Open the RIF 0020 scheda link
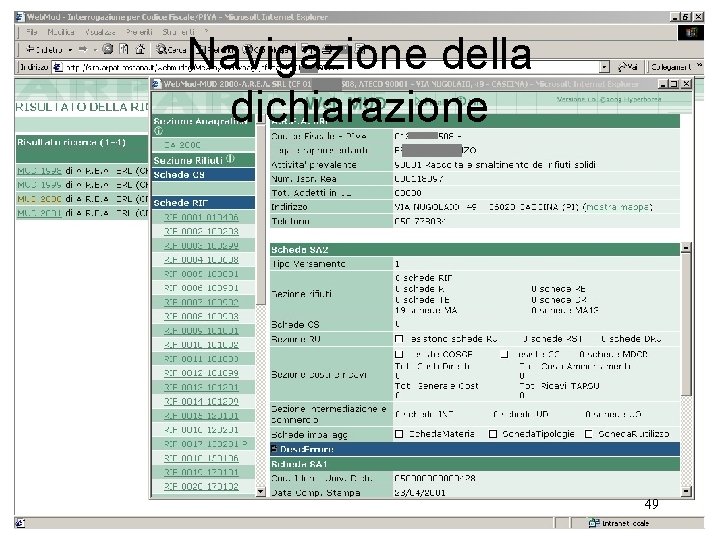 point(202,486)
